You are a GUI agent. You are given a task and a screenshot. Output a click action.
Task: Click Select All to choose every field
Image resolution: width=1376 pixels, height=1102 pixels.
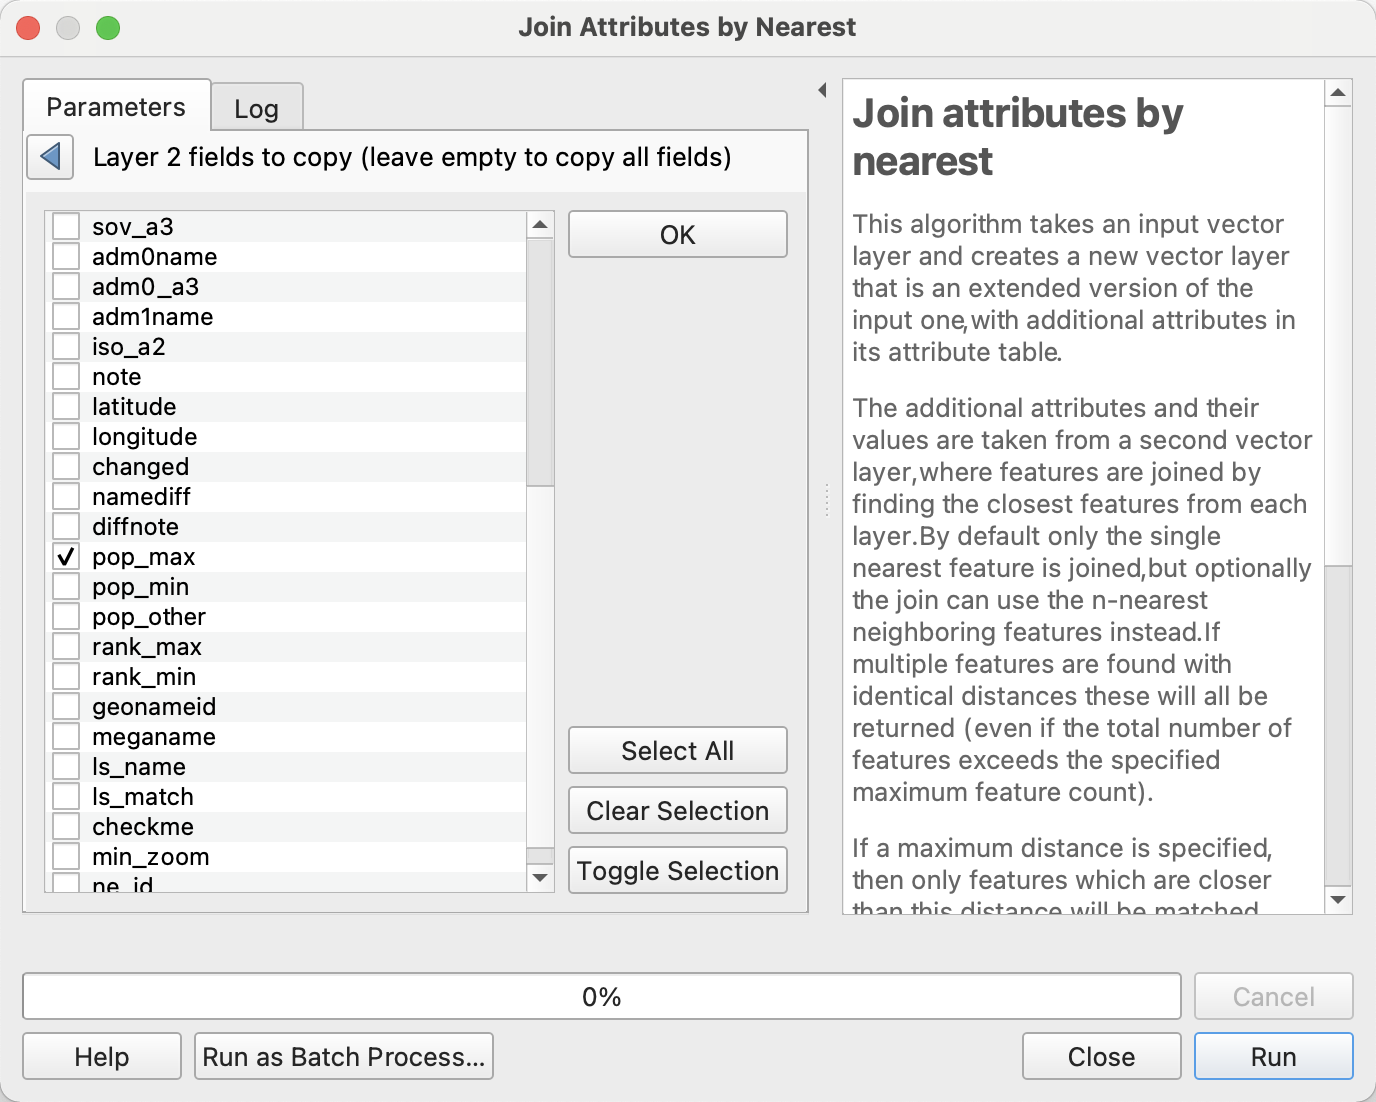677,750
